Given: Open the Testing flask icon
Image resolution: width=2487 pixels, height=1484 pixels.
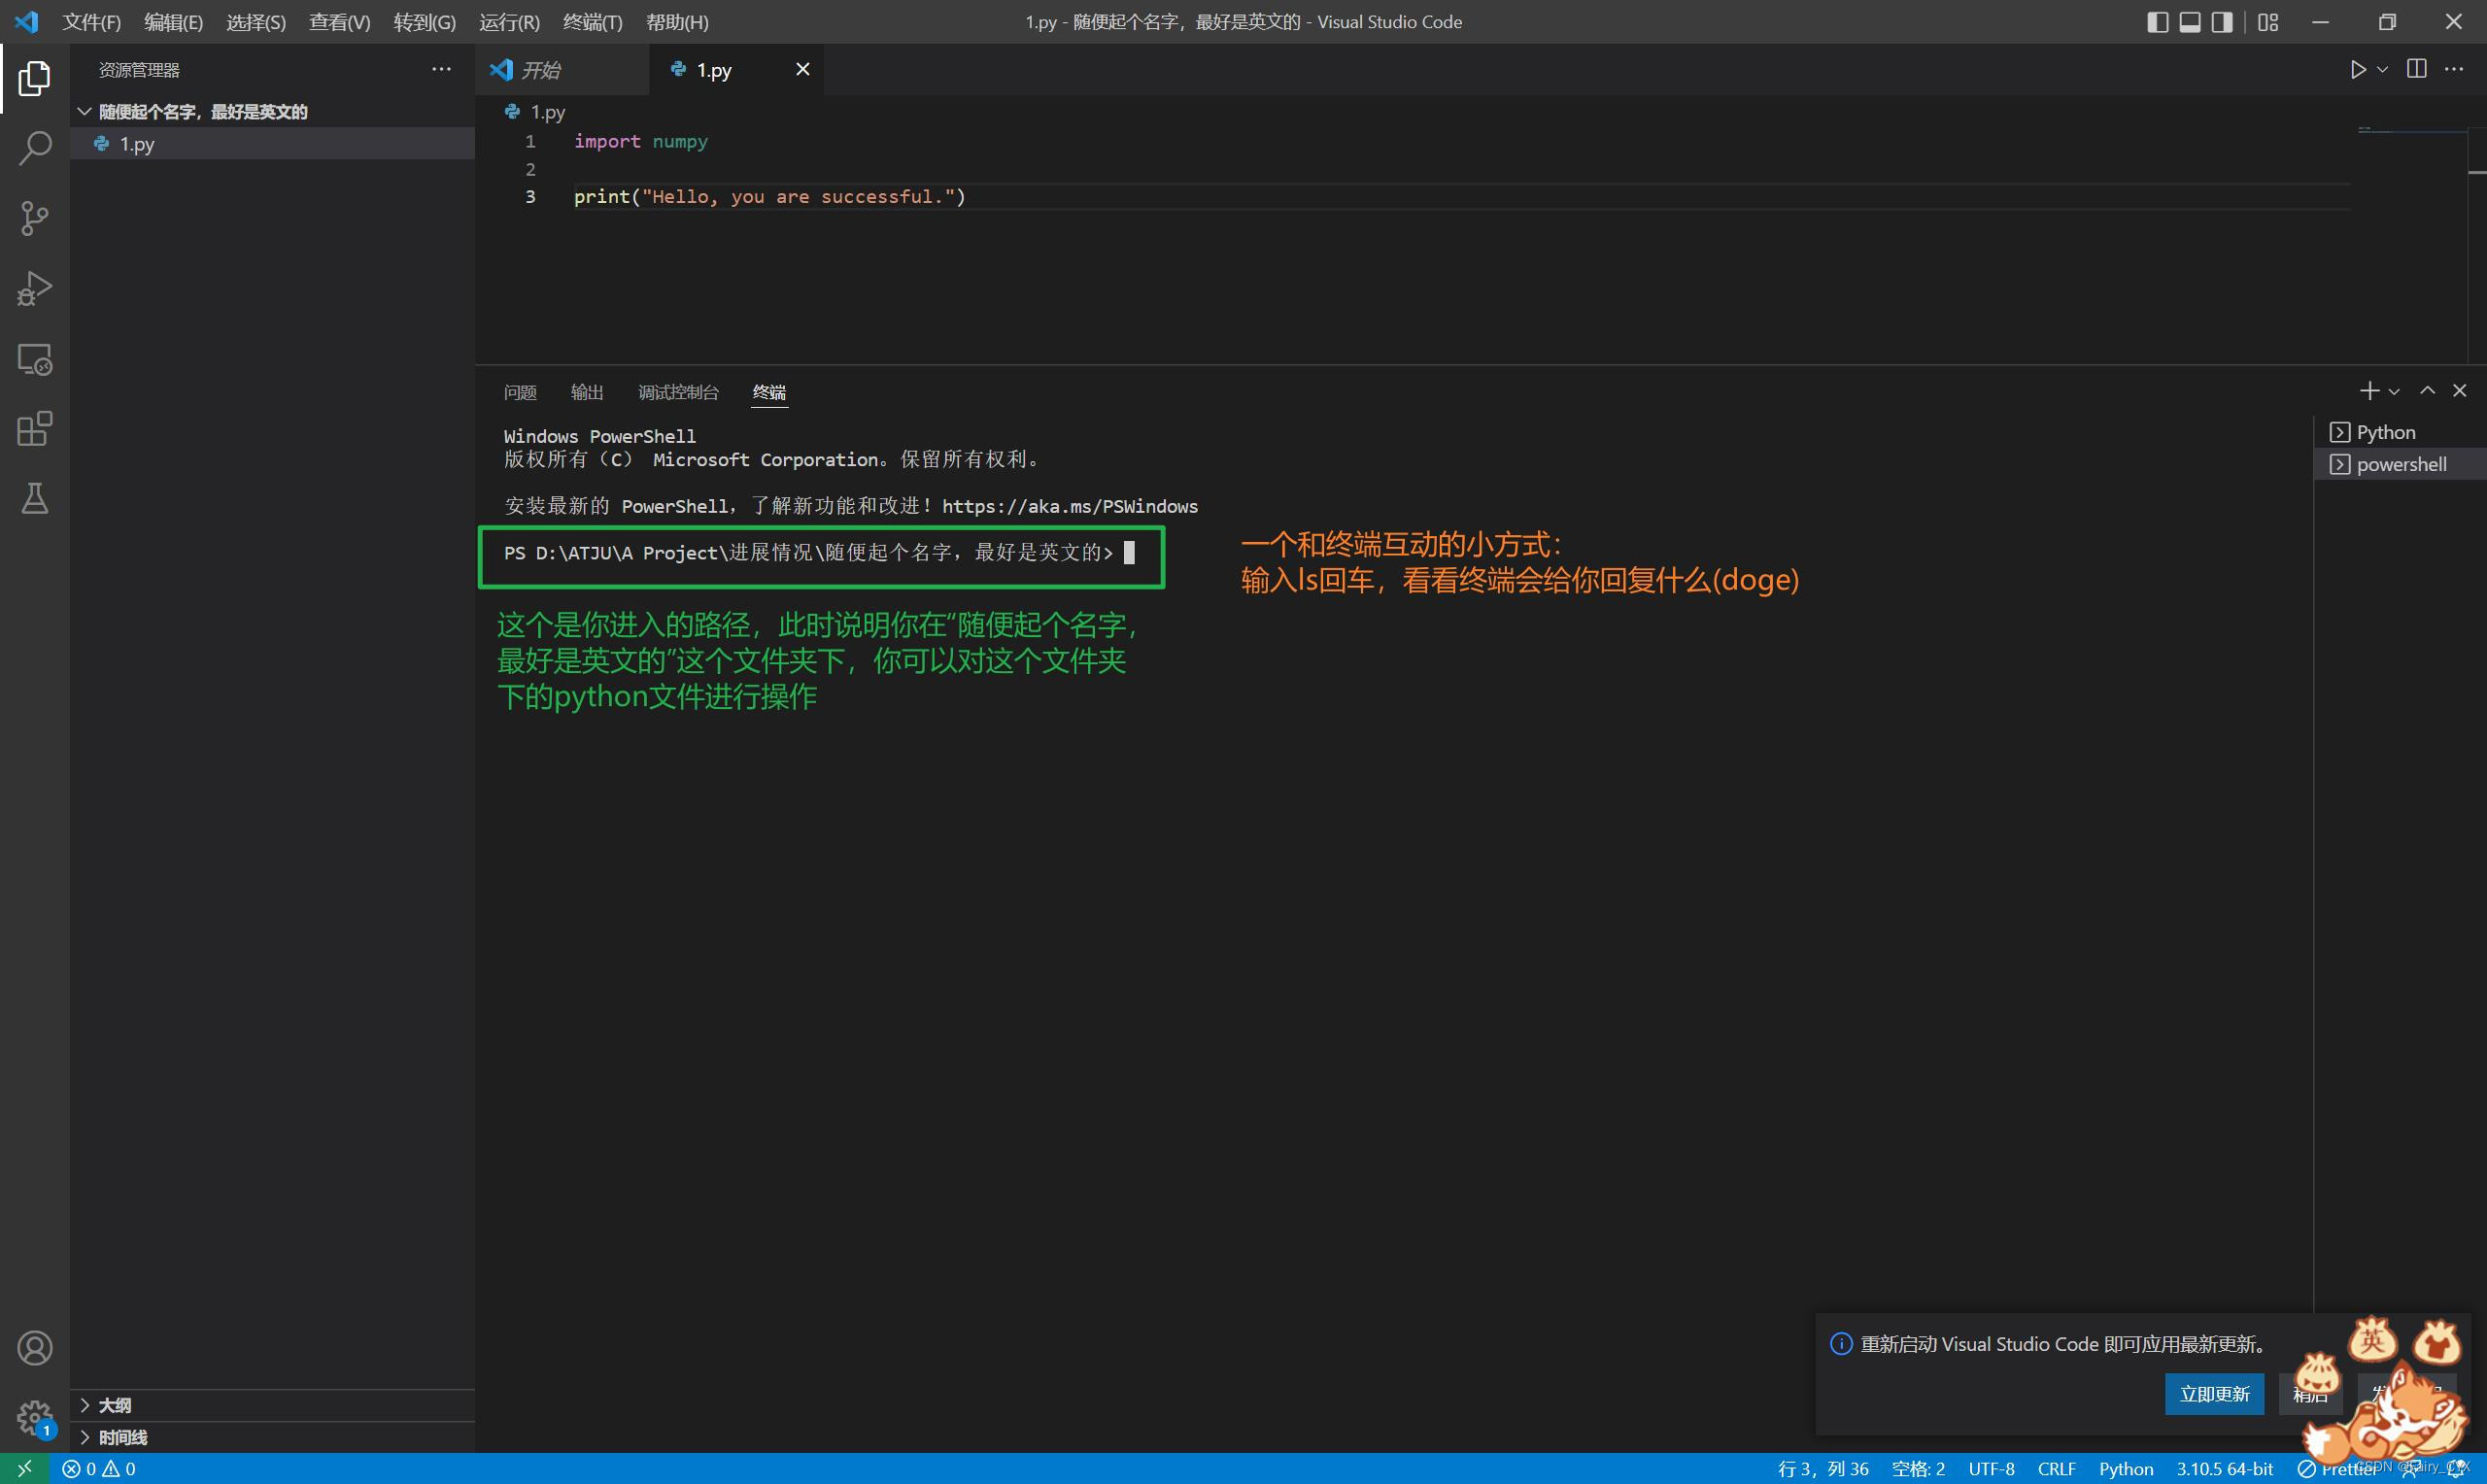Looking at the screenshot, I should point(34,498).
